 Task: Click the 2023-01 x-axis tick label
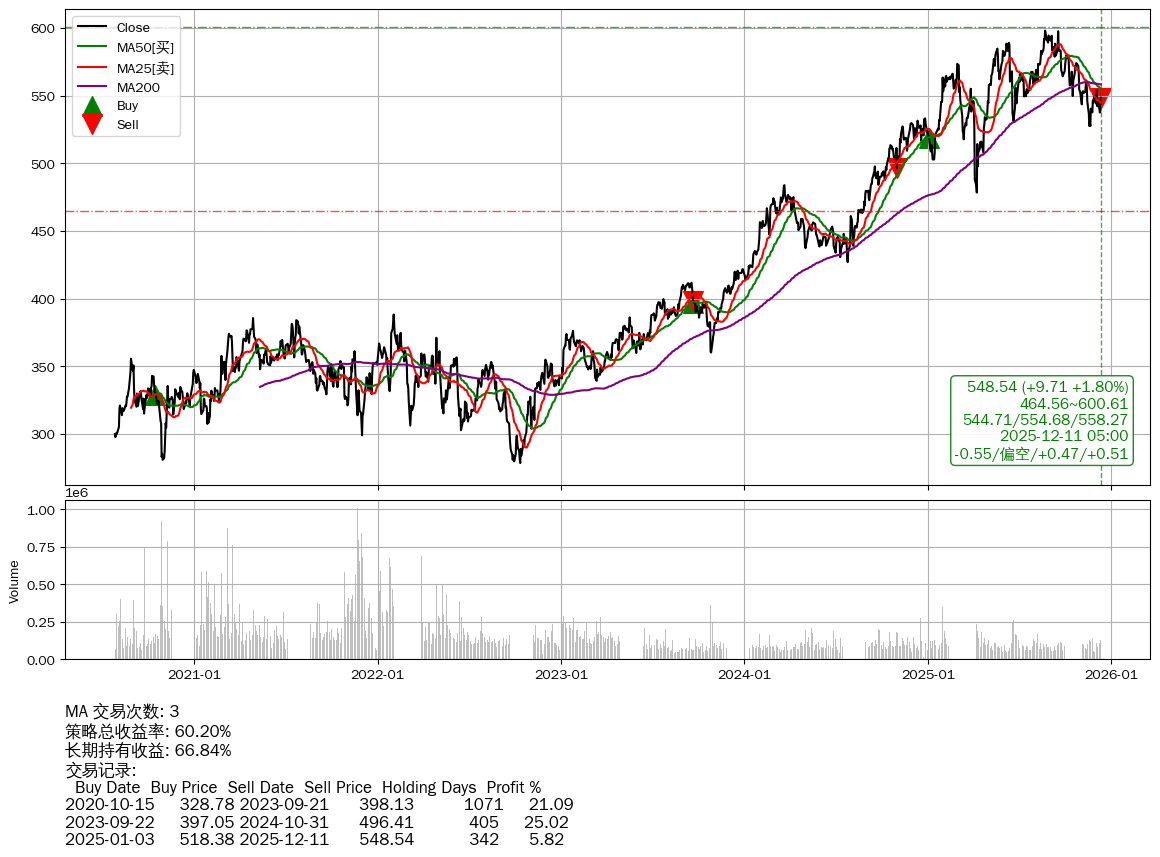pyautogui.click(x=561, y=675)
